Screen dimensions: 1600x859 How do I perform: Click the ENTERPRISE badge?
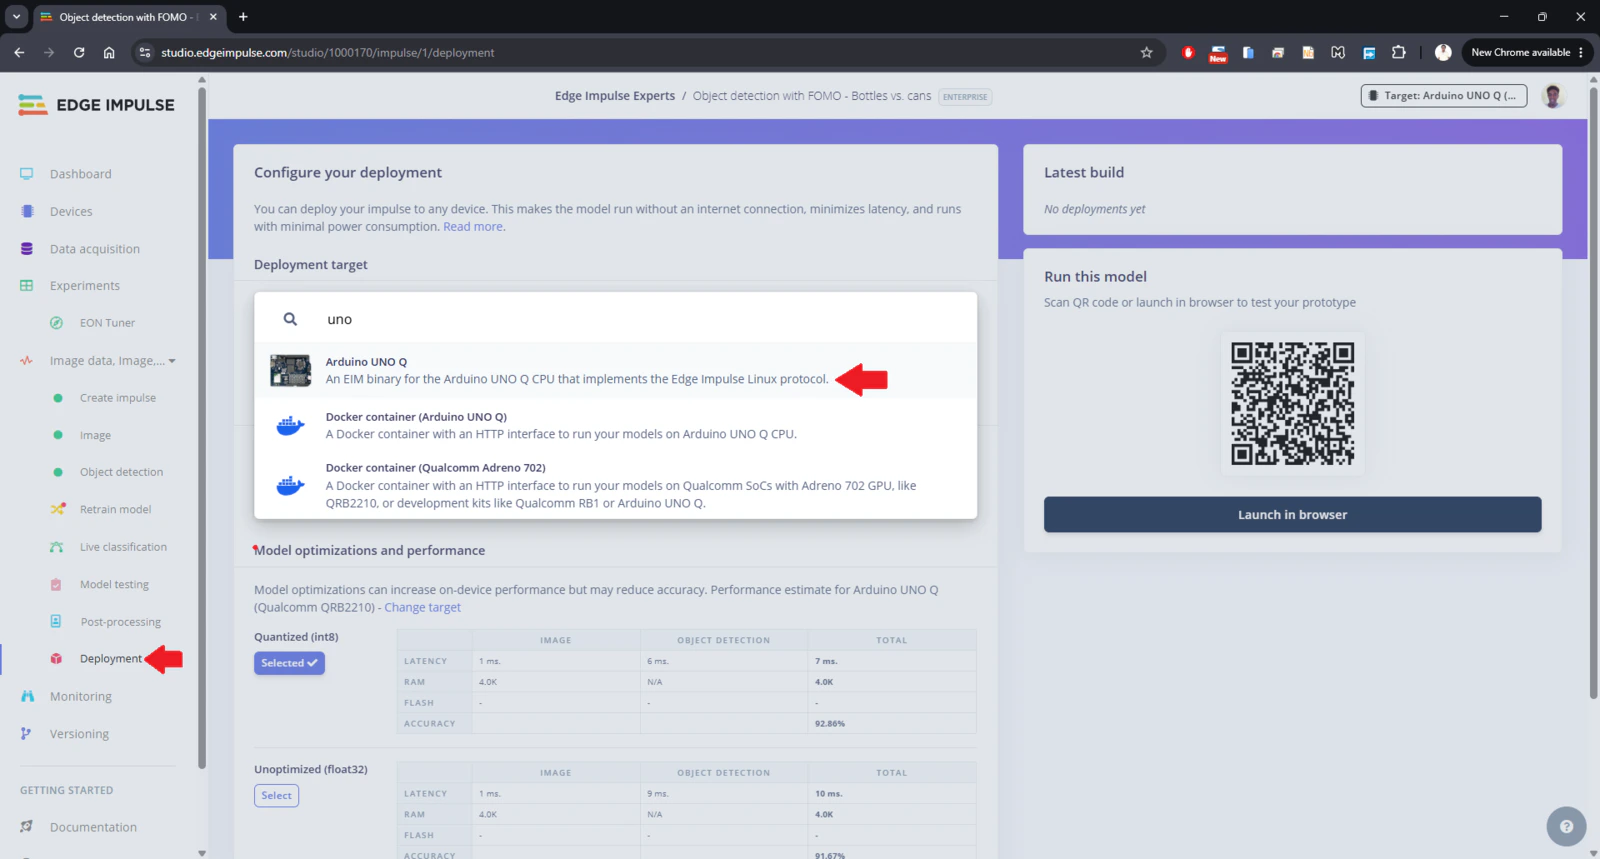[965, 97]
